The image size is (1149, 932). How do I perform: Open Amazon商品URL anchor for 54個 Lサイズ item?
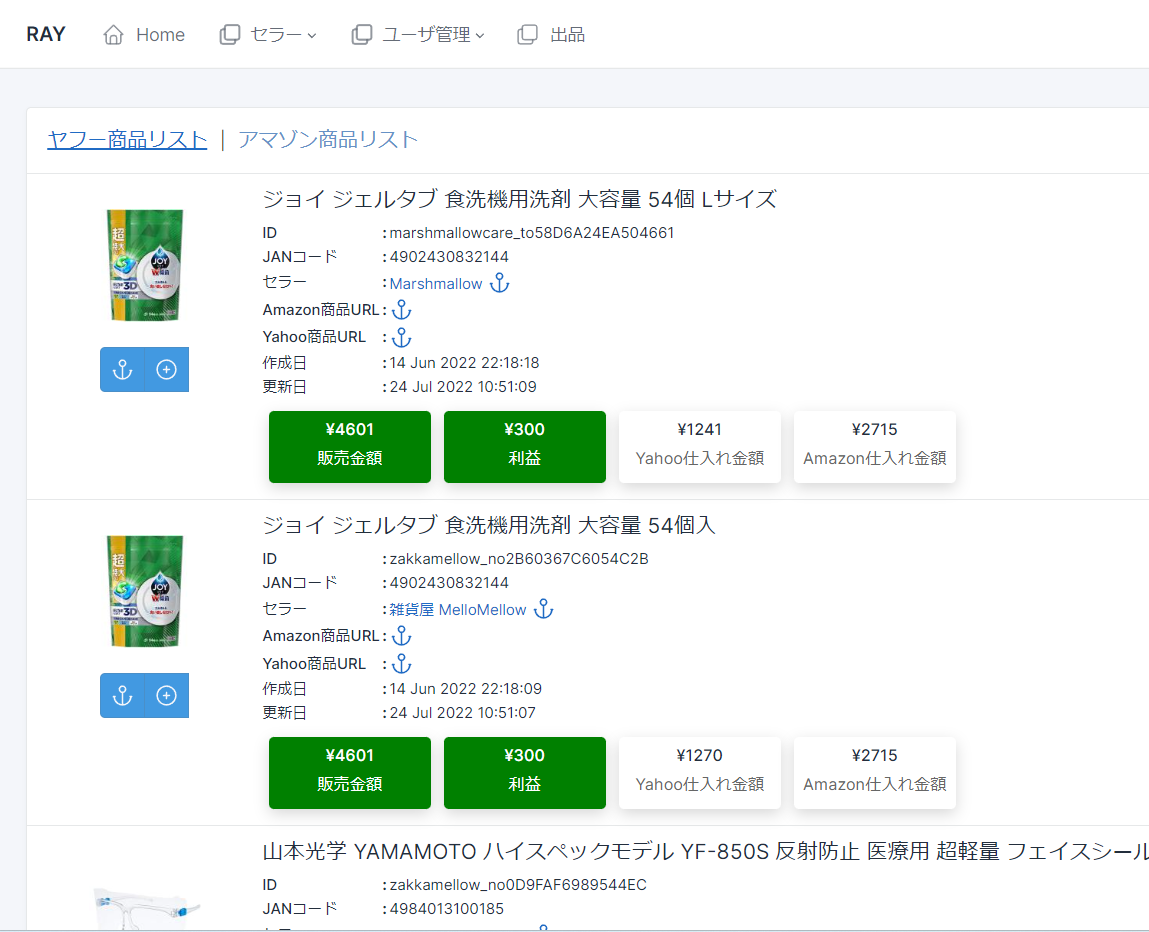click(402, 310)
